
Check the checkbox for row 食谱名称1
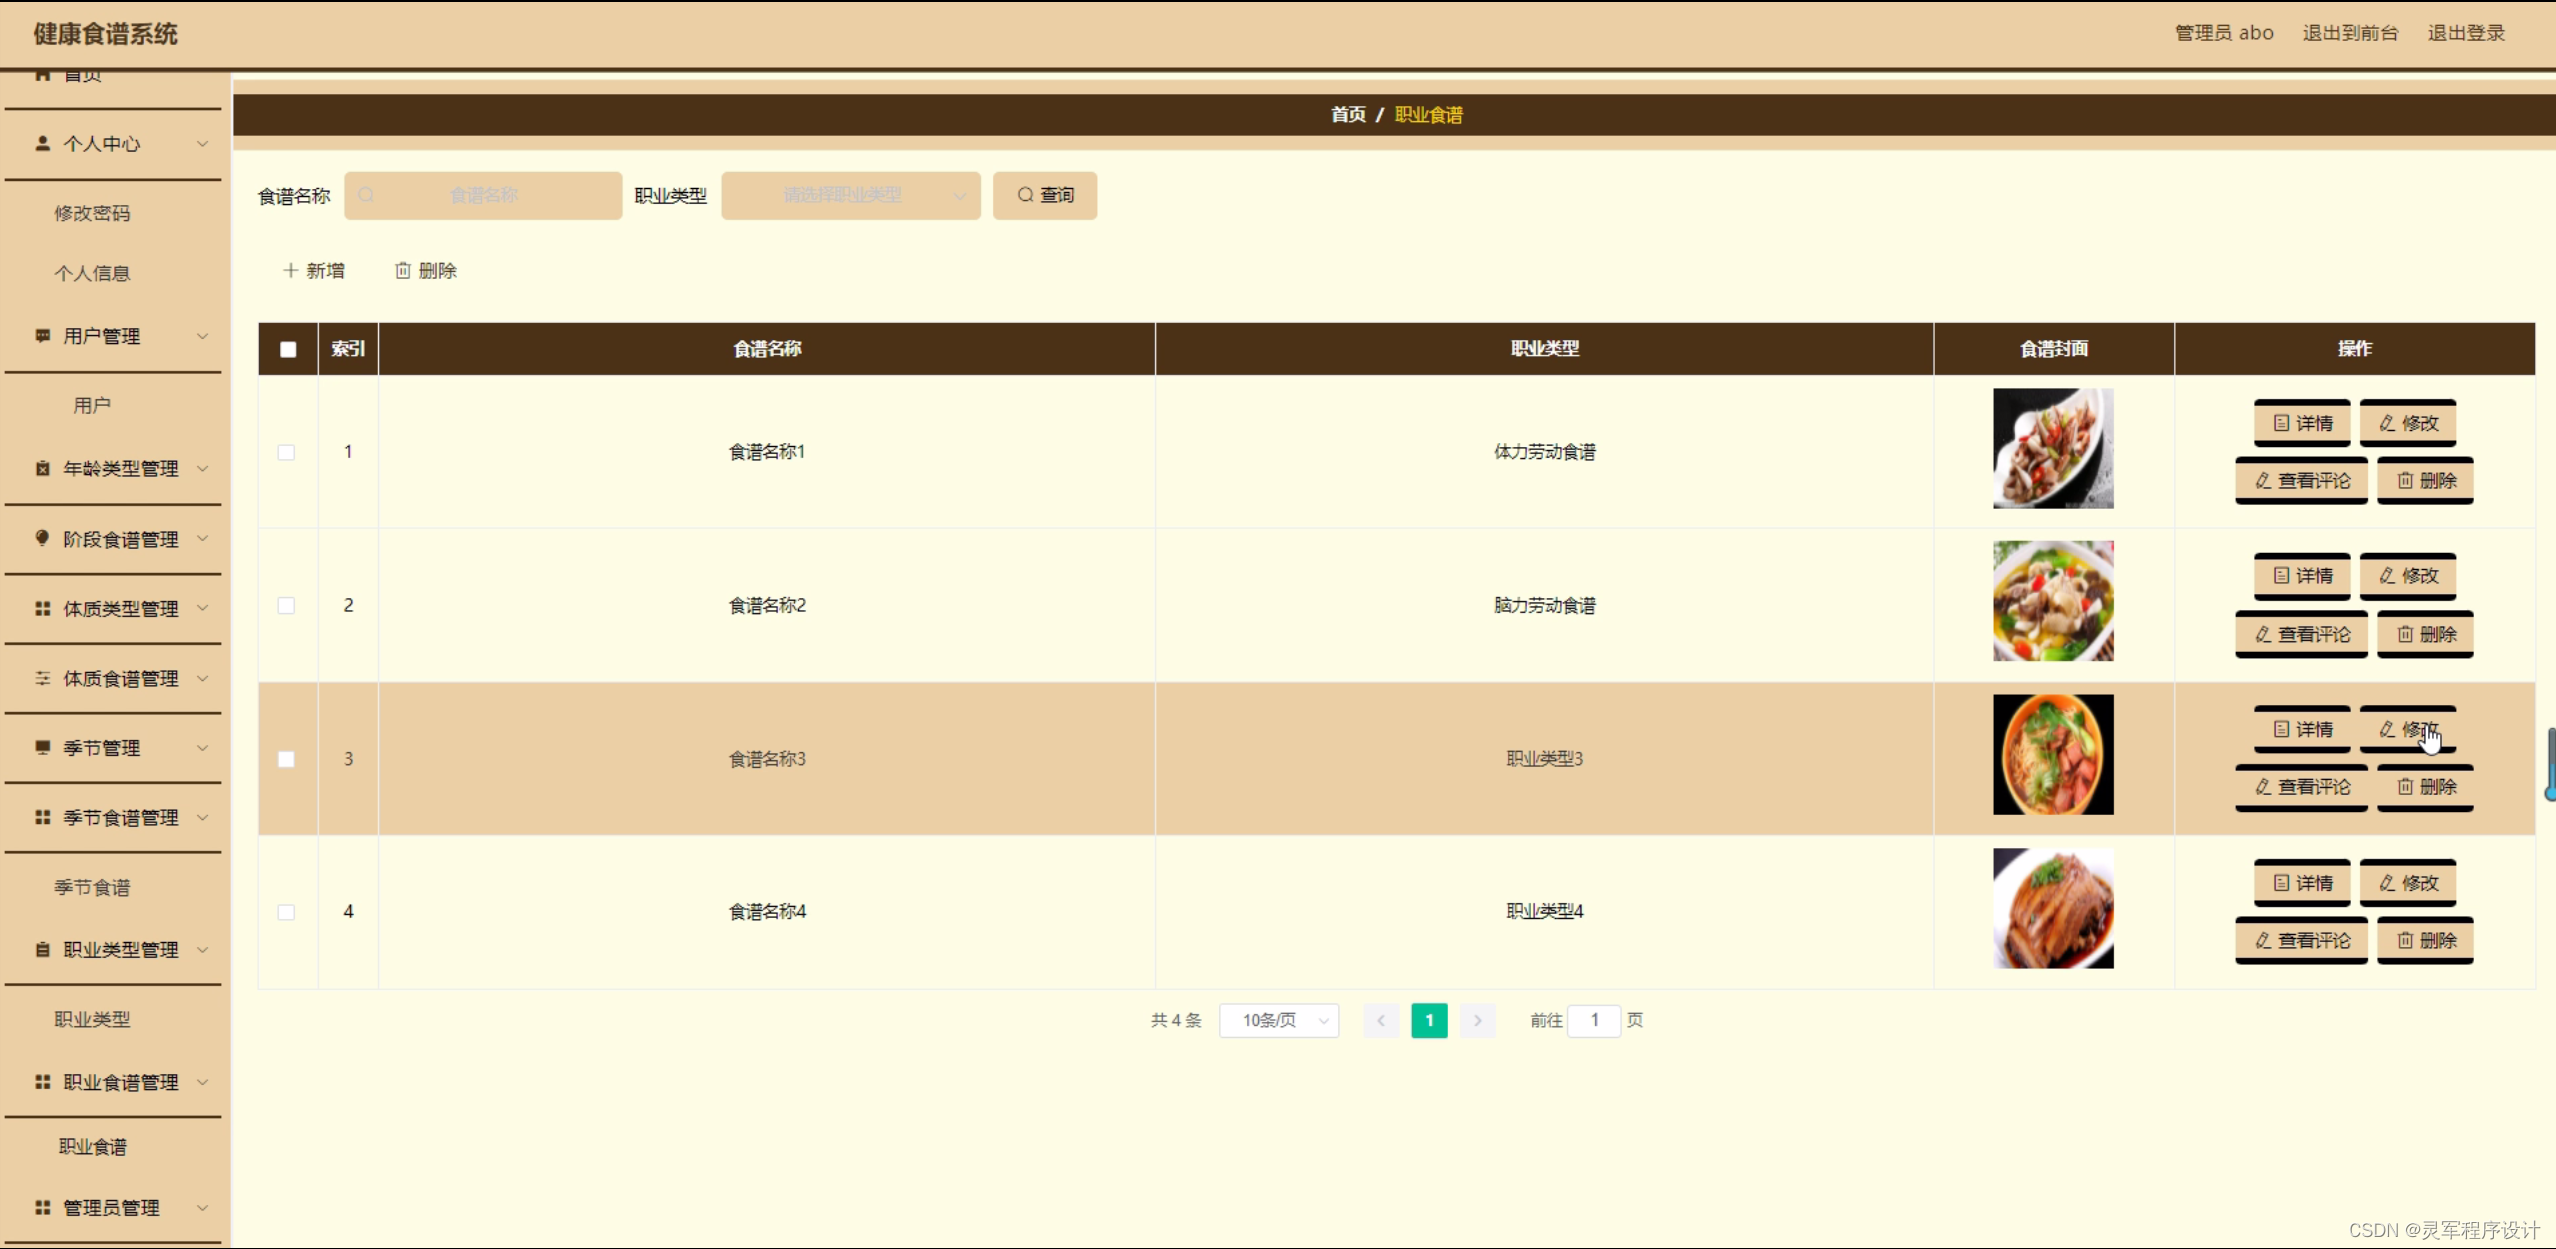point(287,452)
